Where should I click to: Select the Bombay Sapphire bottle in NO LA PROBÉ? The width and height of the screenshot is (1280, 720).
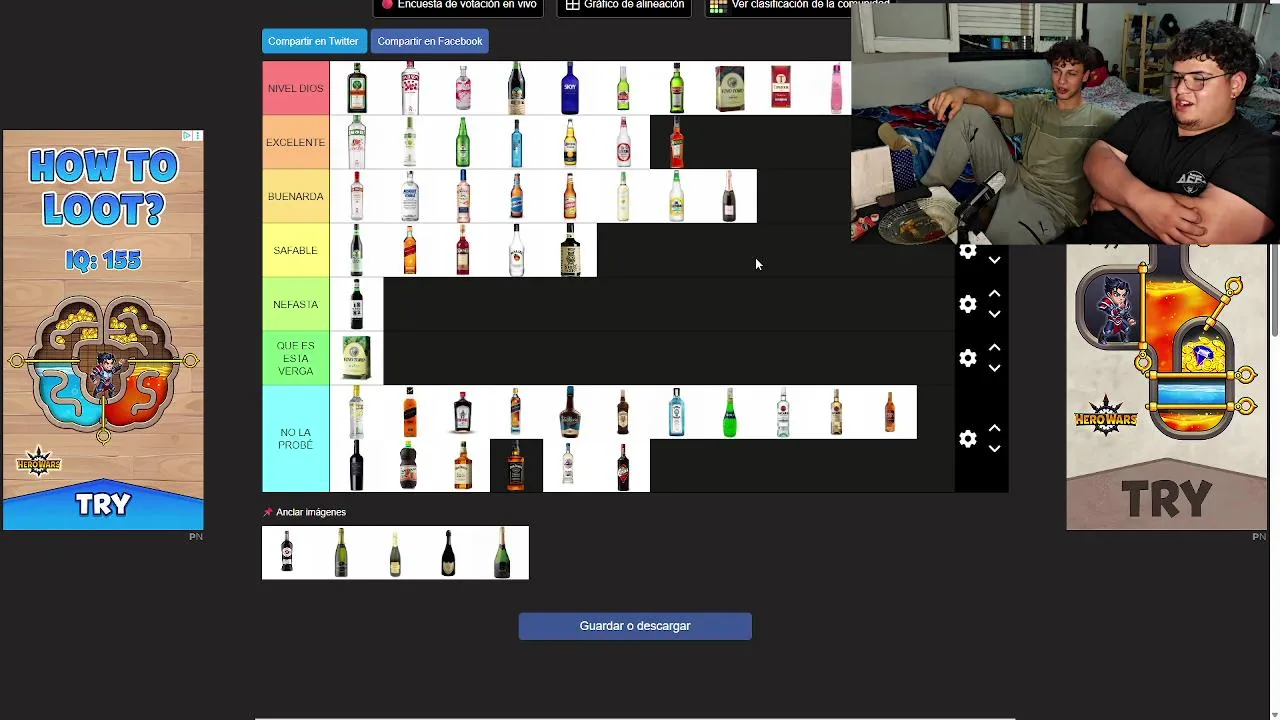(x=676, y=412)
